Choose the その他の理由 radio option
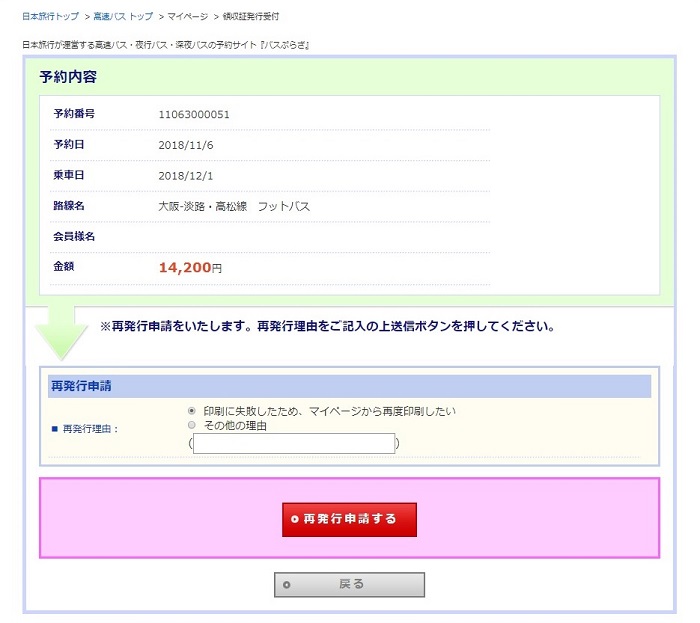This screenshot has height=623, width=700. click(x=192, y=425)
